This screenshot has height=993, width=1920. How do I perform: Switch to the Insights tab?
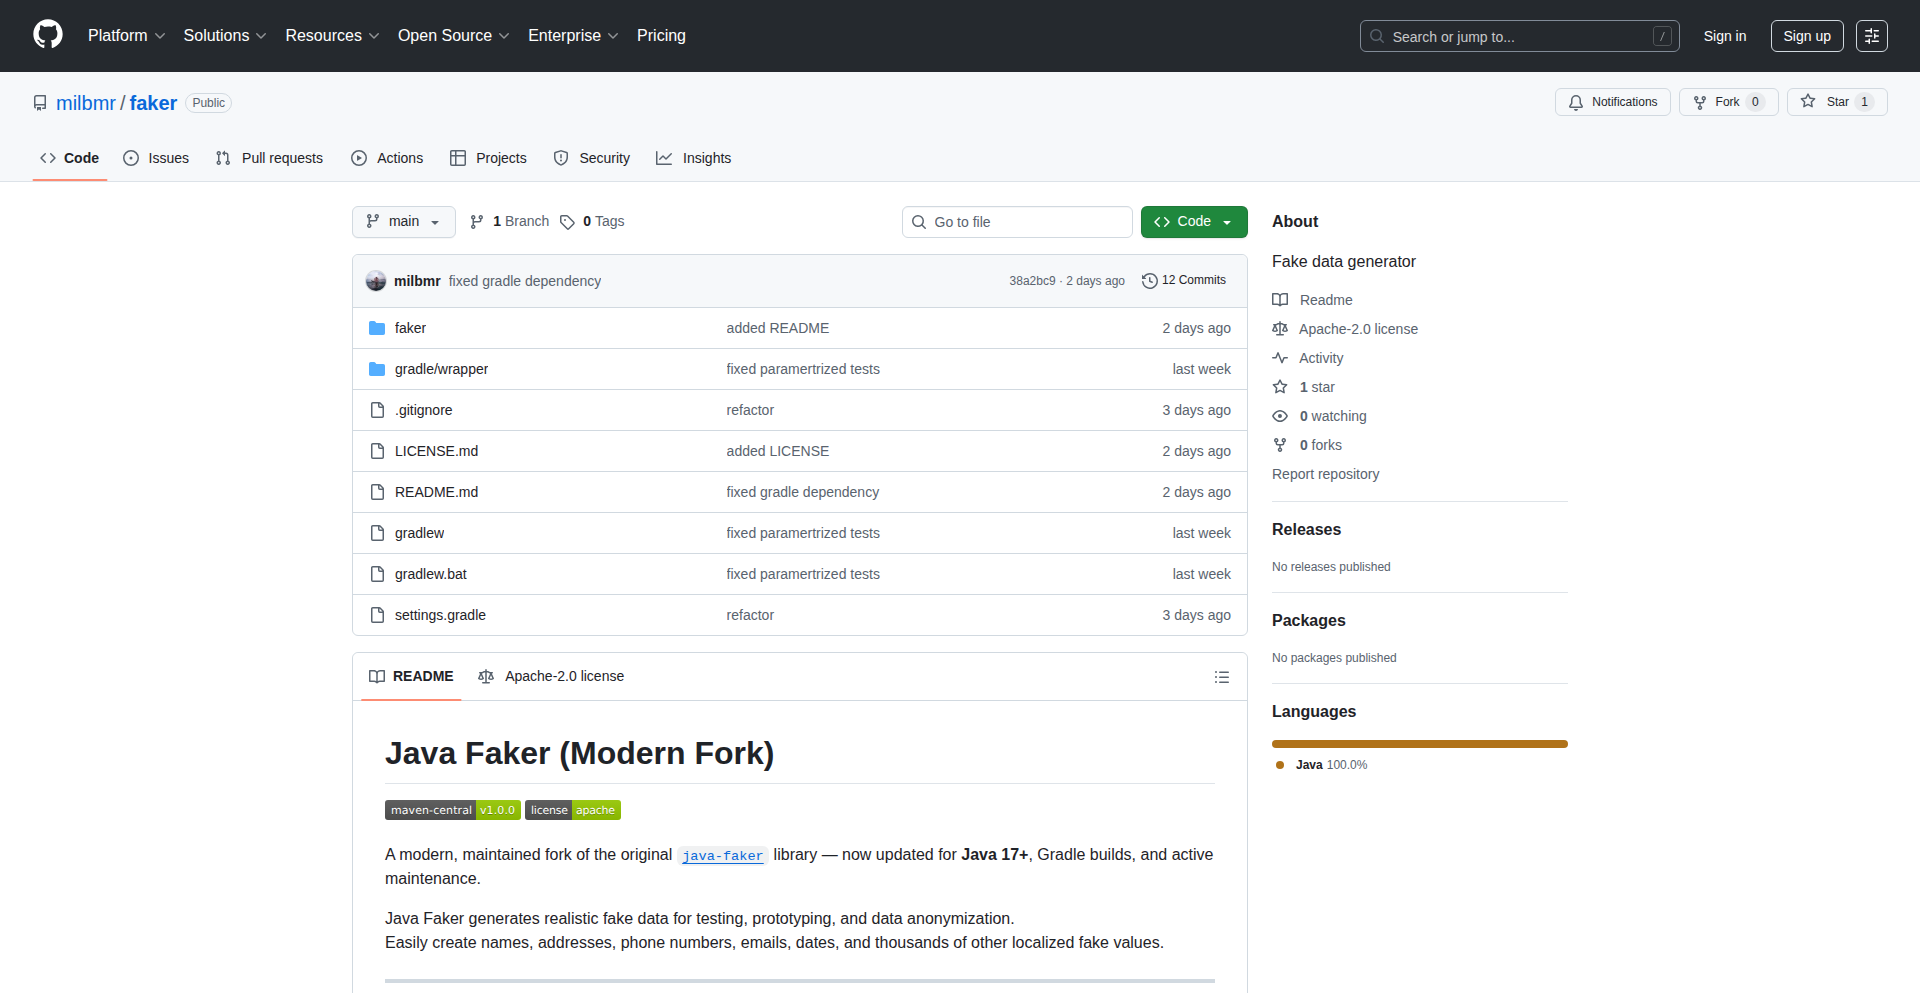click(x=694, y=158)
